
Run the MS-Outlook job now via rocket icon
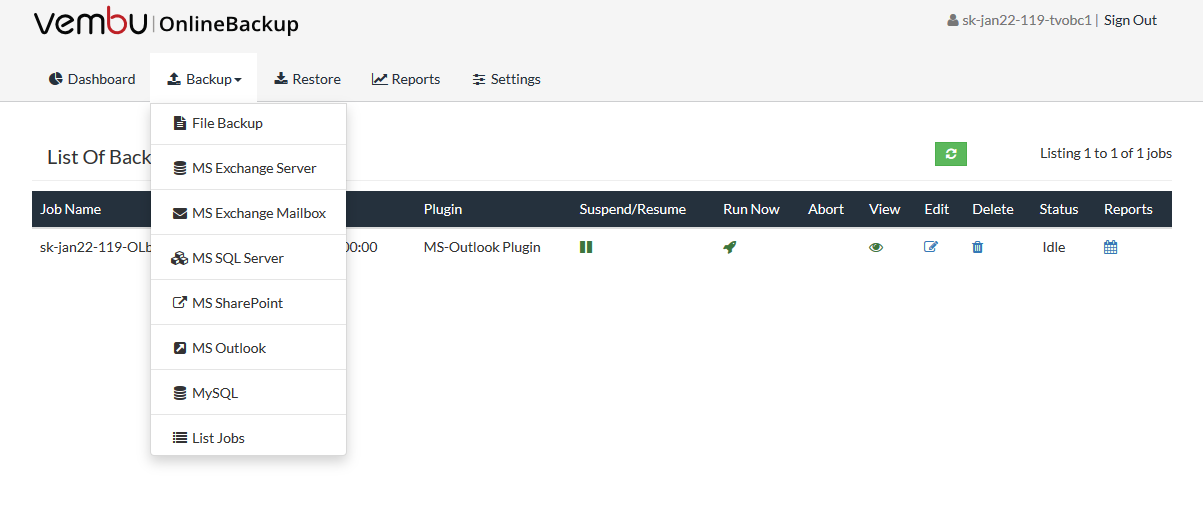pyautogui.click(x=730, y=247)
